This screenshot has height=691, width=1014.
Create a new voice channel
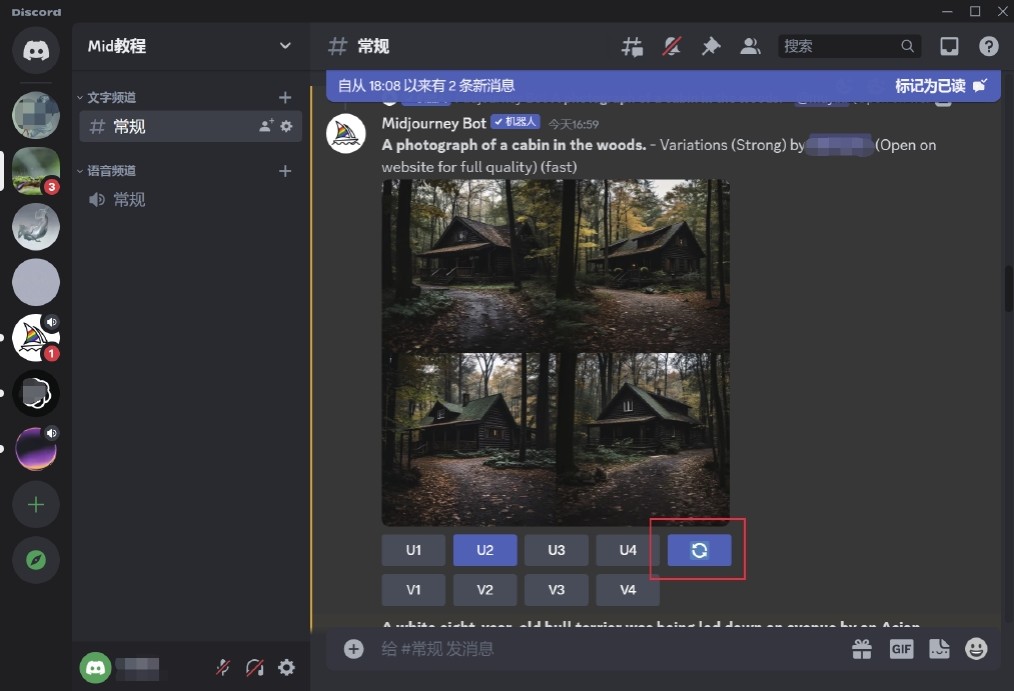click(285, 171)
